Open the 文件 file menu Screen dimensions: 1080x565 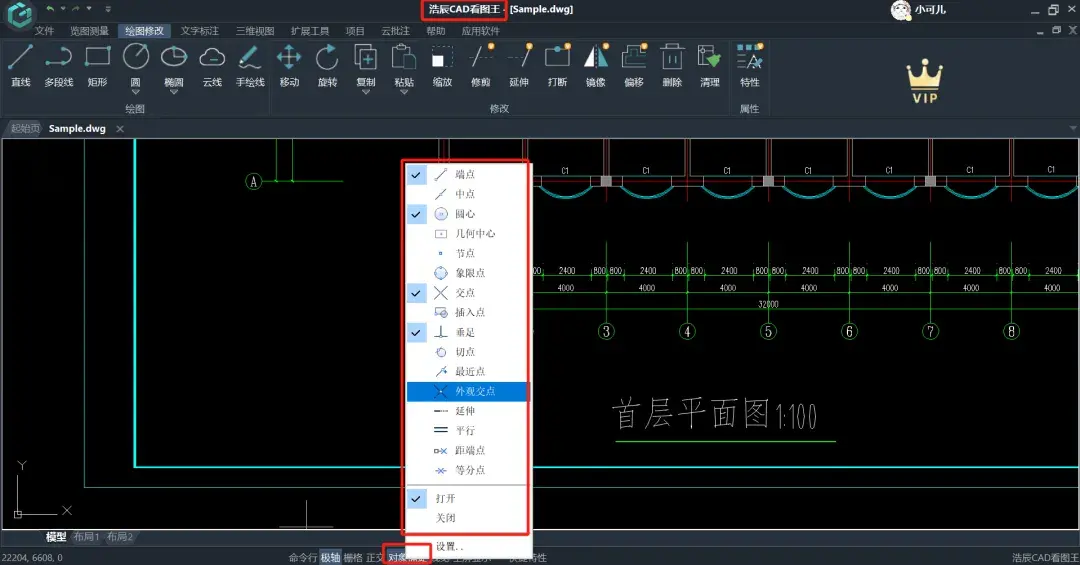click(44, 31)
